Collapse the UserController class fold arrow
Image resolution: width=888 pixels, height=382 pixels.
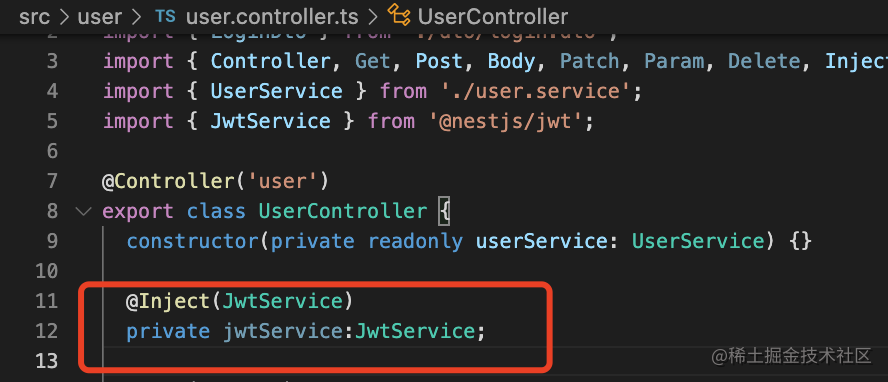[83, 211]
